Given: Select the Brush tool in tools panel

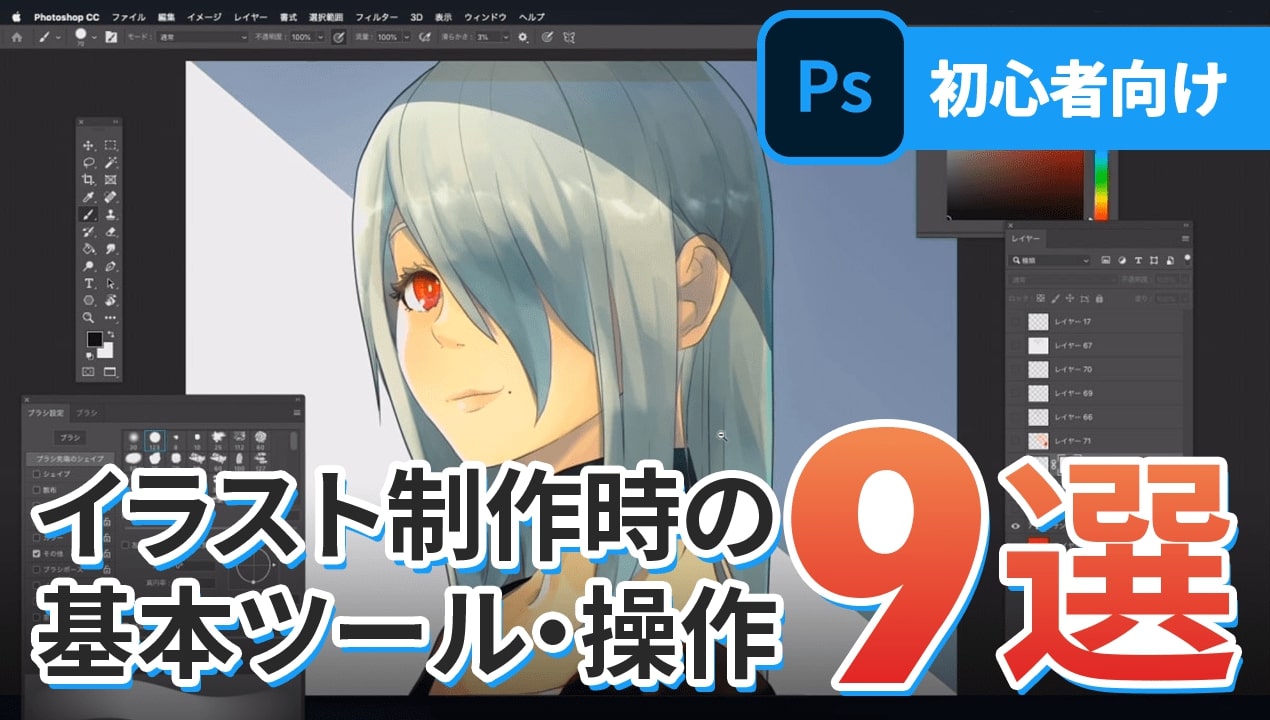Looking at the screenshot, I should click(x=89, y=214).
